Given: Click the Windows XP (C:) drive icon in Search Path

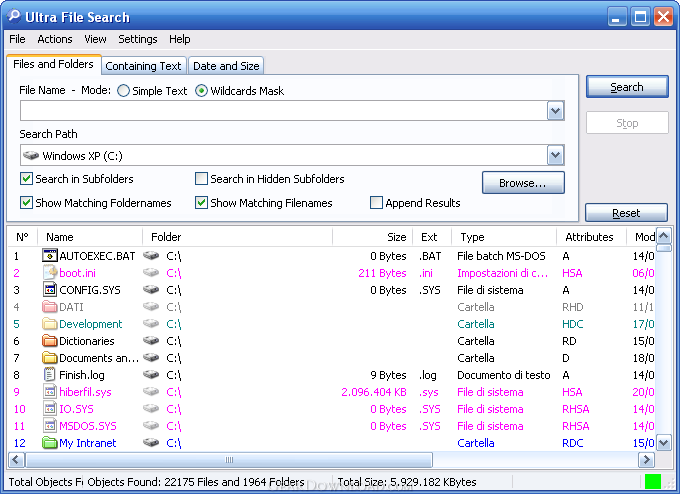Looking at the screenshot, I should pyautogui.click(x=31, y=155).
